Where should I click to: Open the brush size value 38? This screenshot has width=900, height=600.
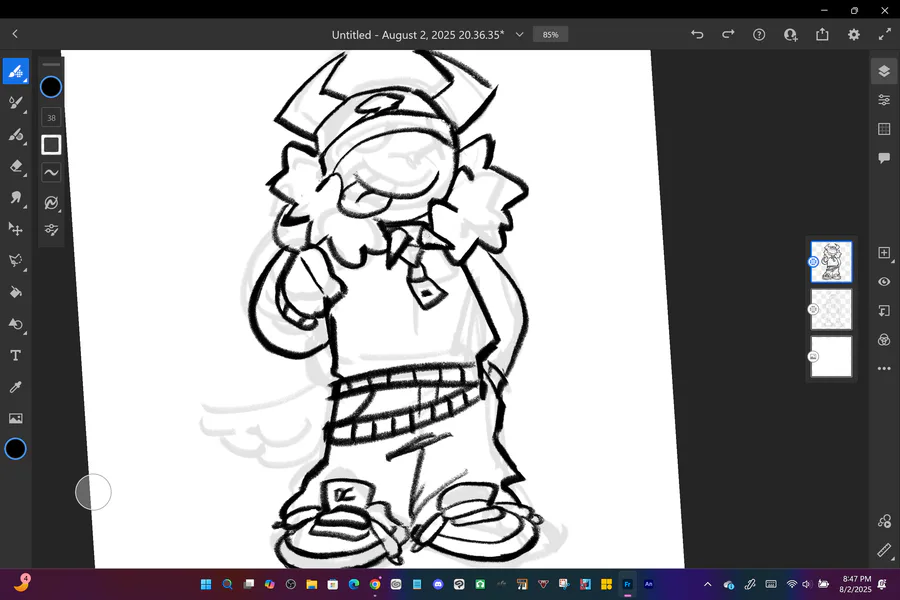tap(51, 118)
